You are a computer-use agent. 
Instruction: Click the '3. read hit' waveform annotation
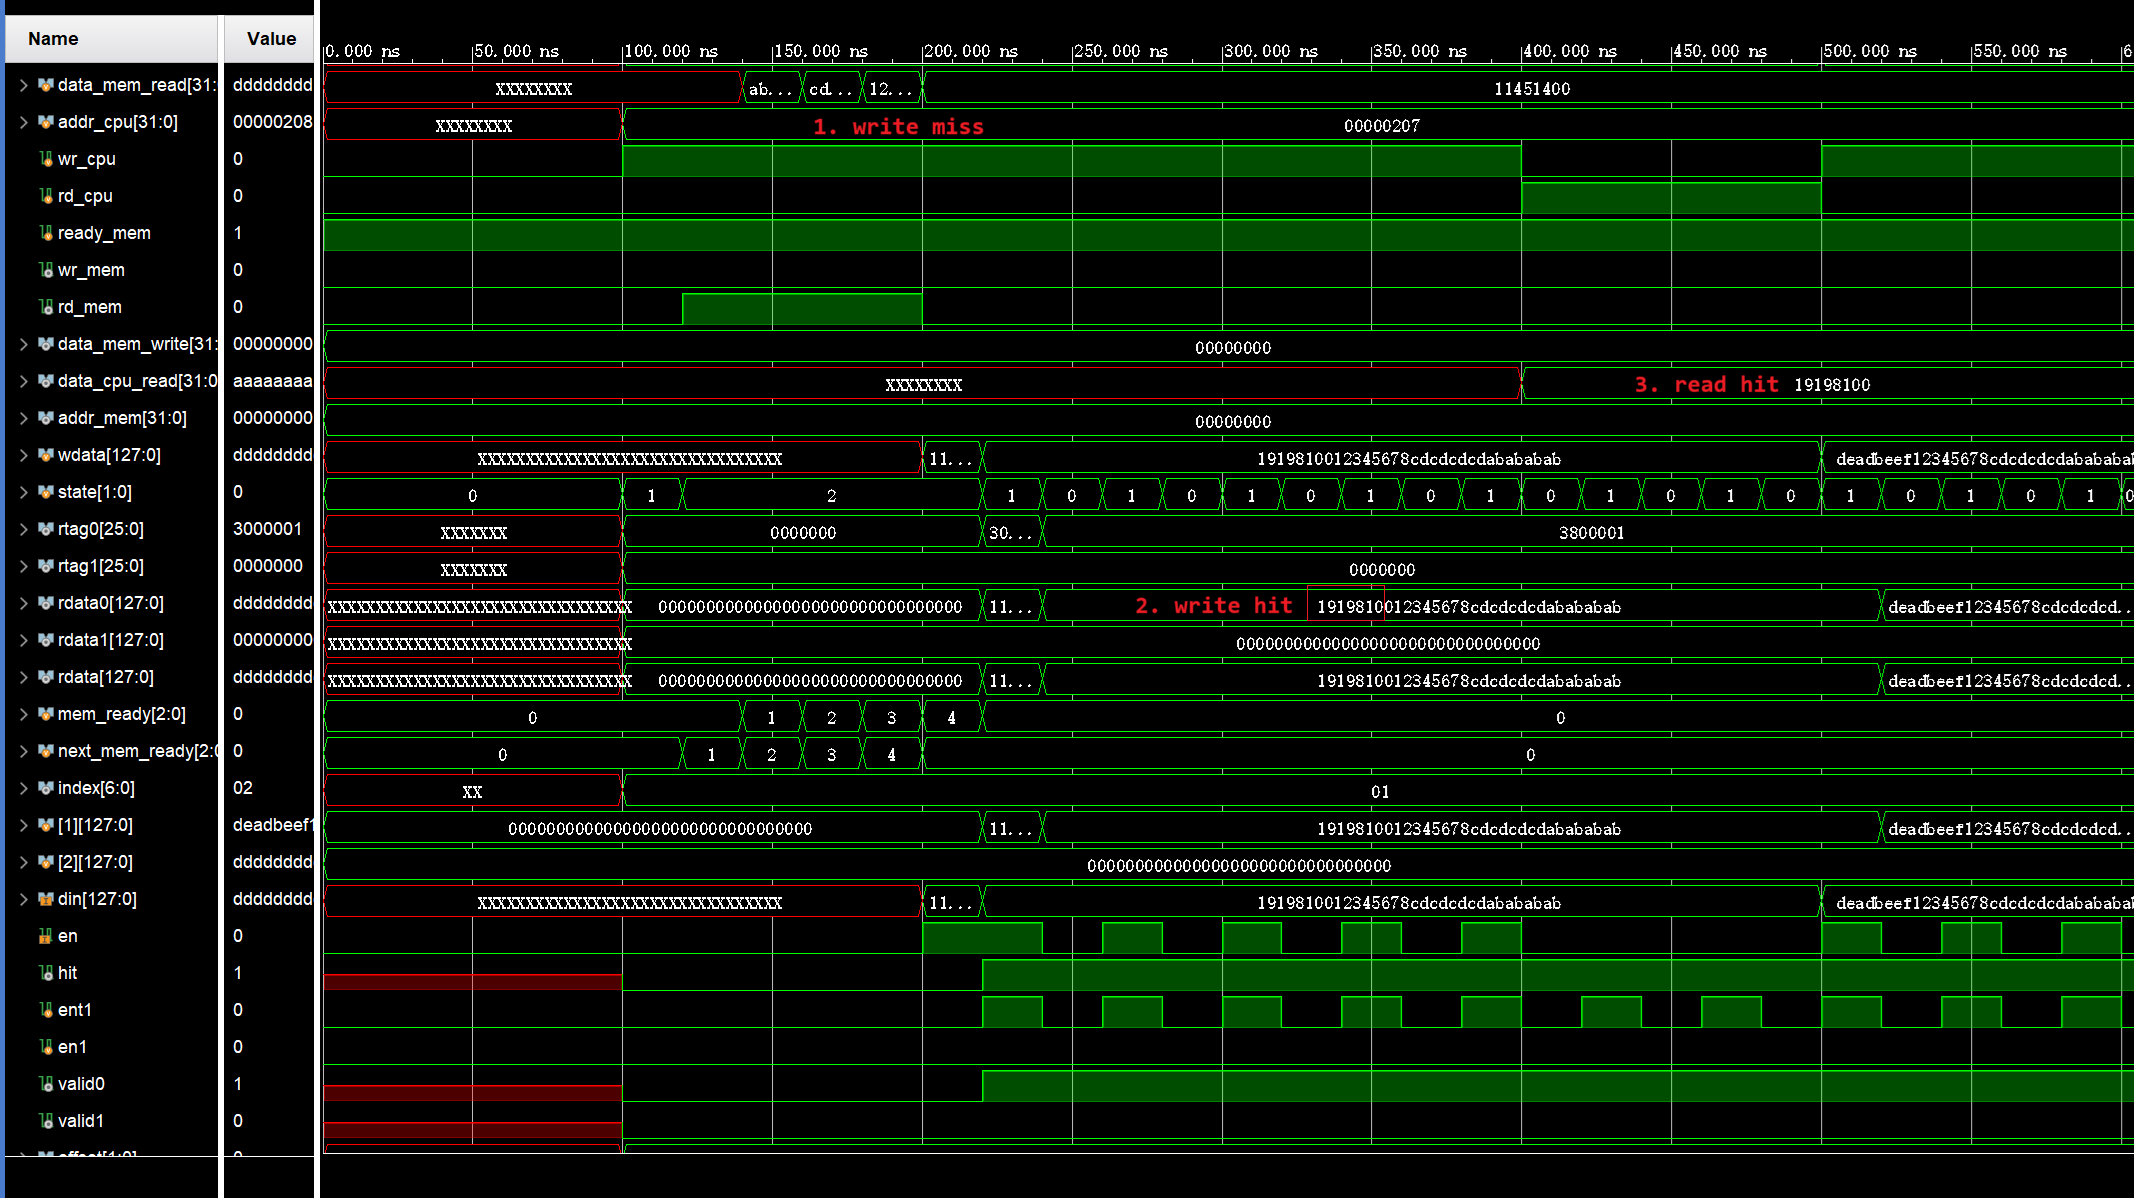(1706, 385)
